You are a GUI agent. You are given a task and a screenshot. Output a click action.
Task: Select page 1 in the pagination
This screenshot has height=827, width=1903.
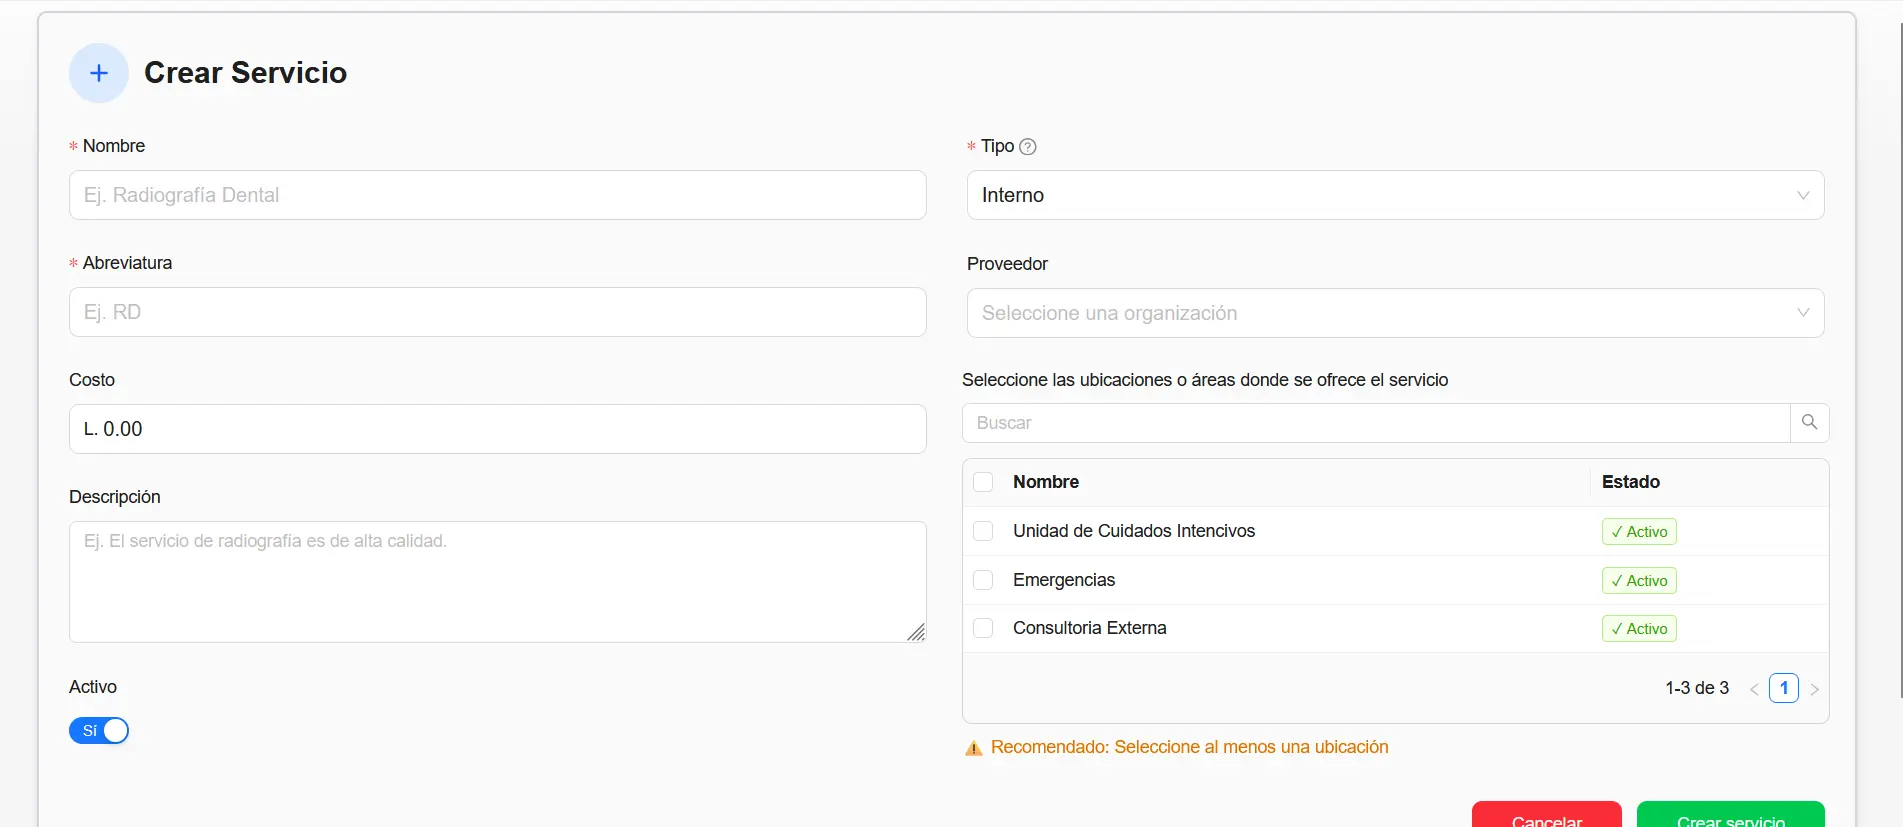(1784, 688)
